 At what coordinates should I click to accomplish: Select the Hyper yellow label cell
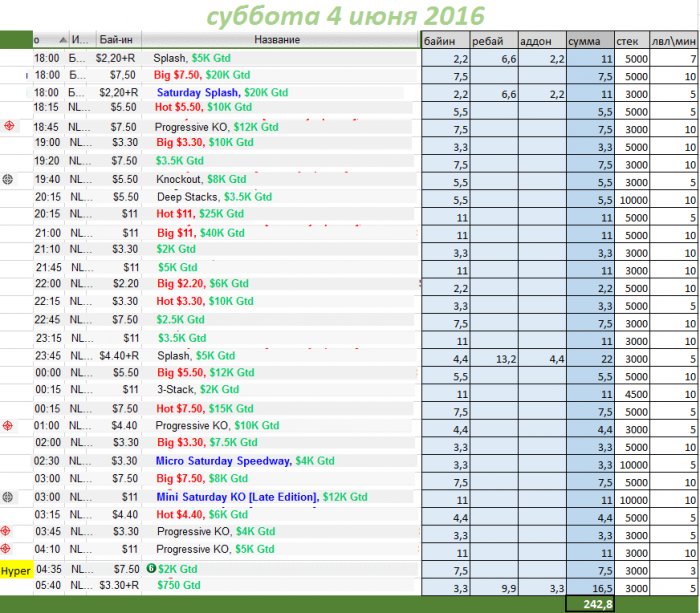tap(17, 571)
